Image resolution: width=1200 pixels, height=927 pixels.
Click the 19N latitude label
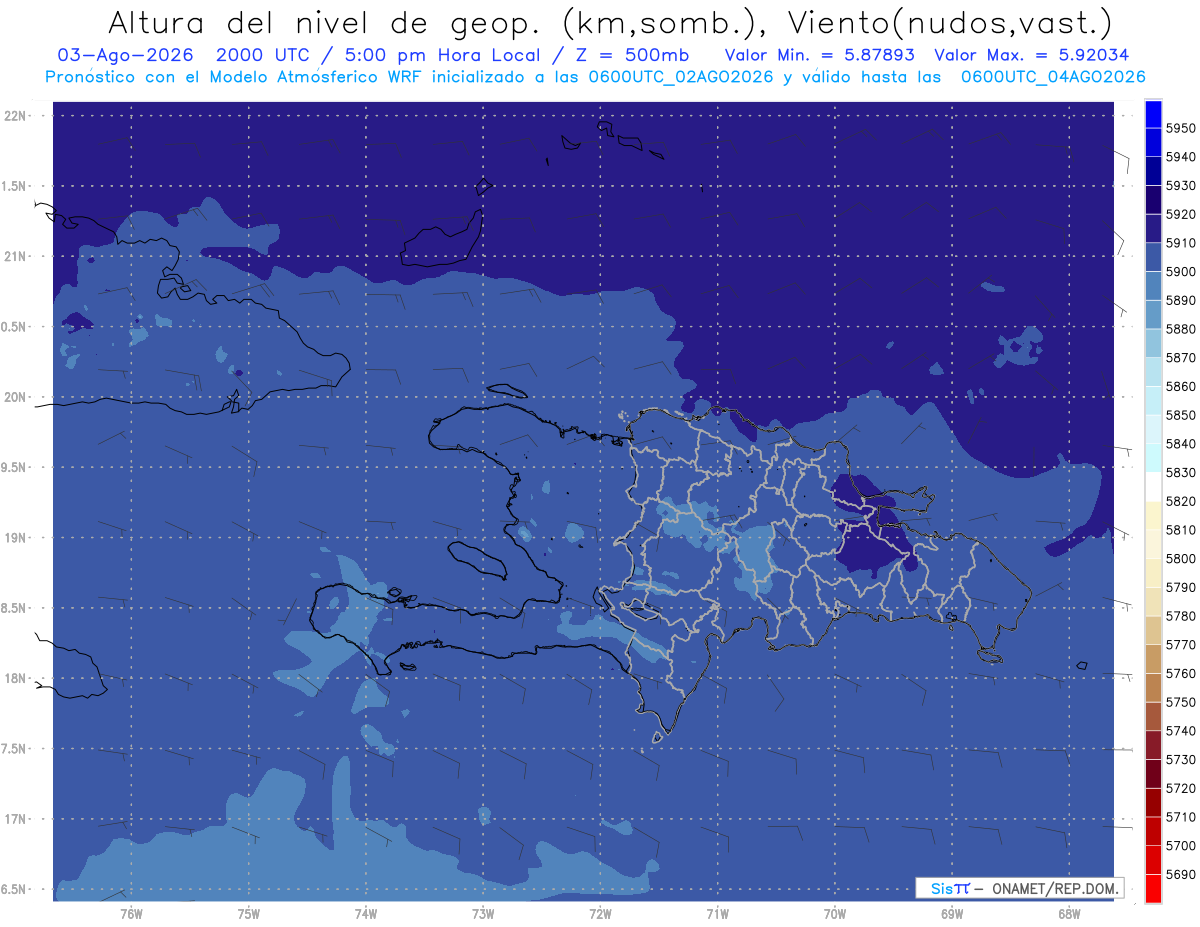[16, 538]
